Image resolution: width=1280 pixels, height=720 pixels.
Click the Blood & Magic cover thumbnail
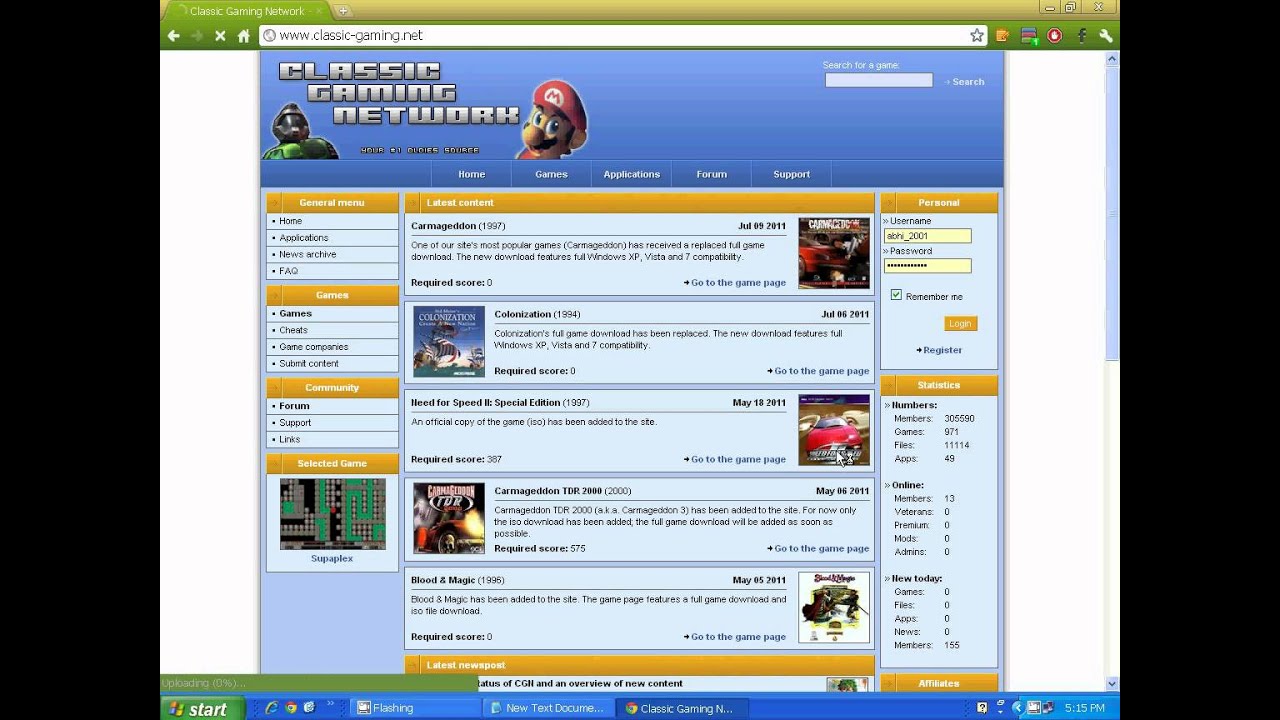pyautogui.click(x=834, y=607)
